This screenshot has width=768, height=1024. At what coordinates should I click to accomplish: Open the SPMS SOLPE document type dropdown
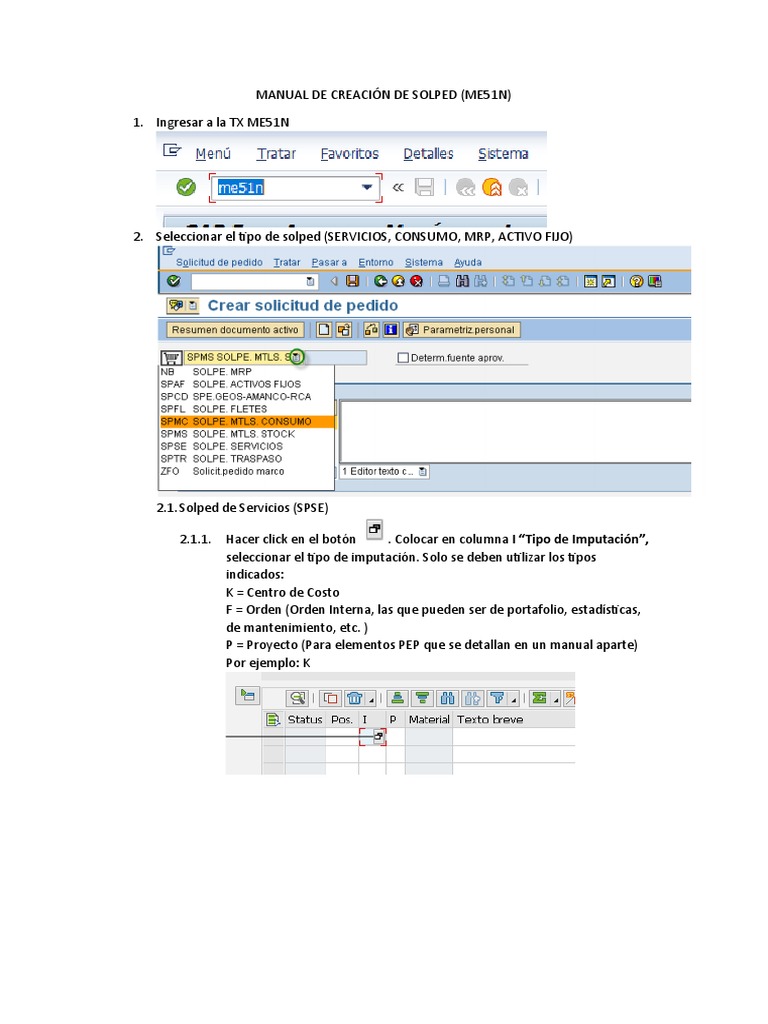296,357
